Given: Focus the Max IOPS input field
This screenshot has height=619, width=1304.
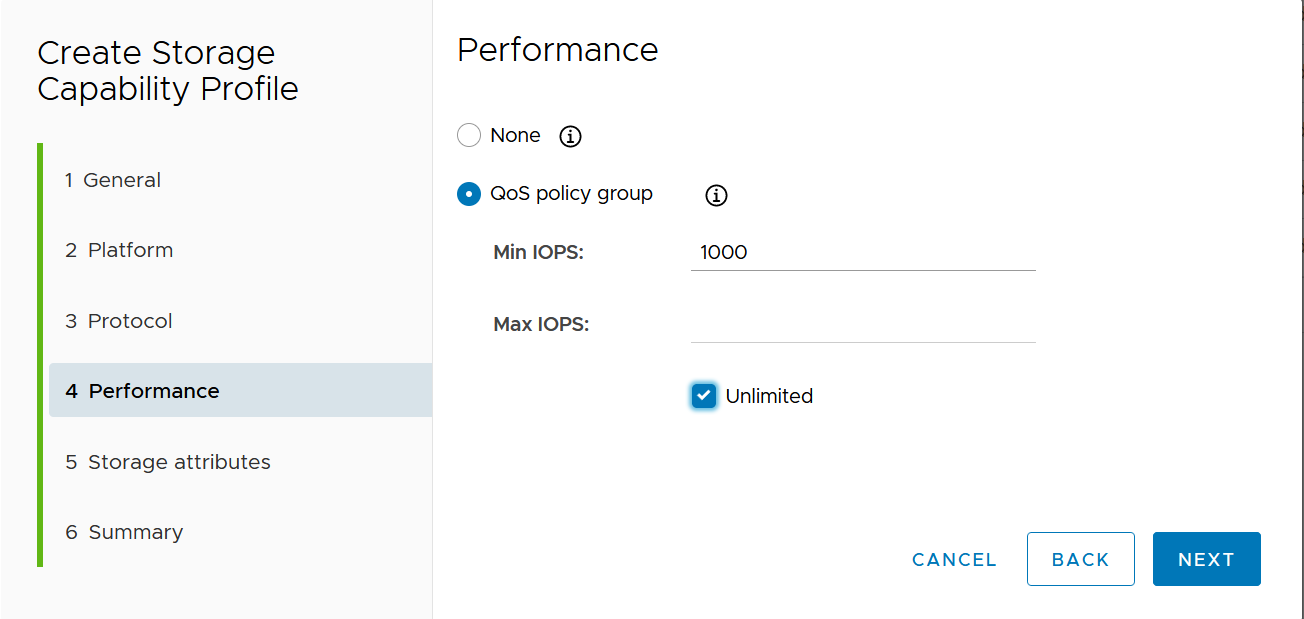Looking at the screenshot, I should coord(862,324).
